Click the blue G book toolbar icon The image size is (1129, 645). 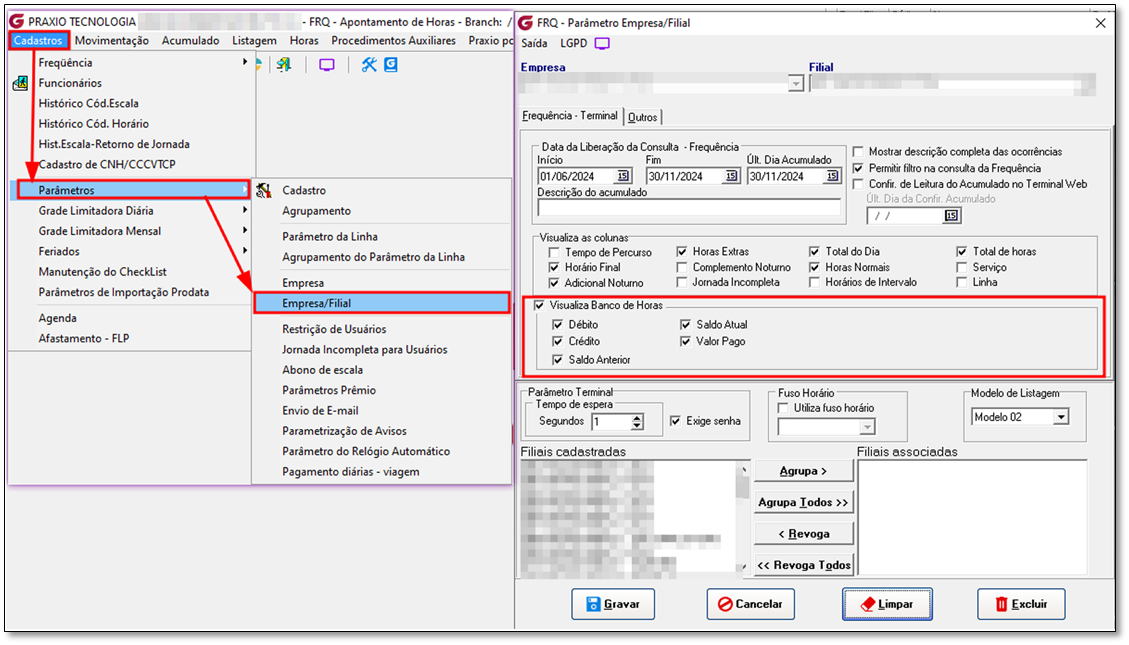(391, 65)
